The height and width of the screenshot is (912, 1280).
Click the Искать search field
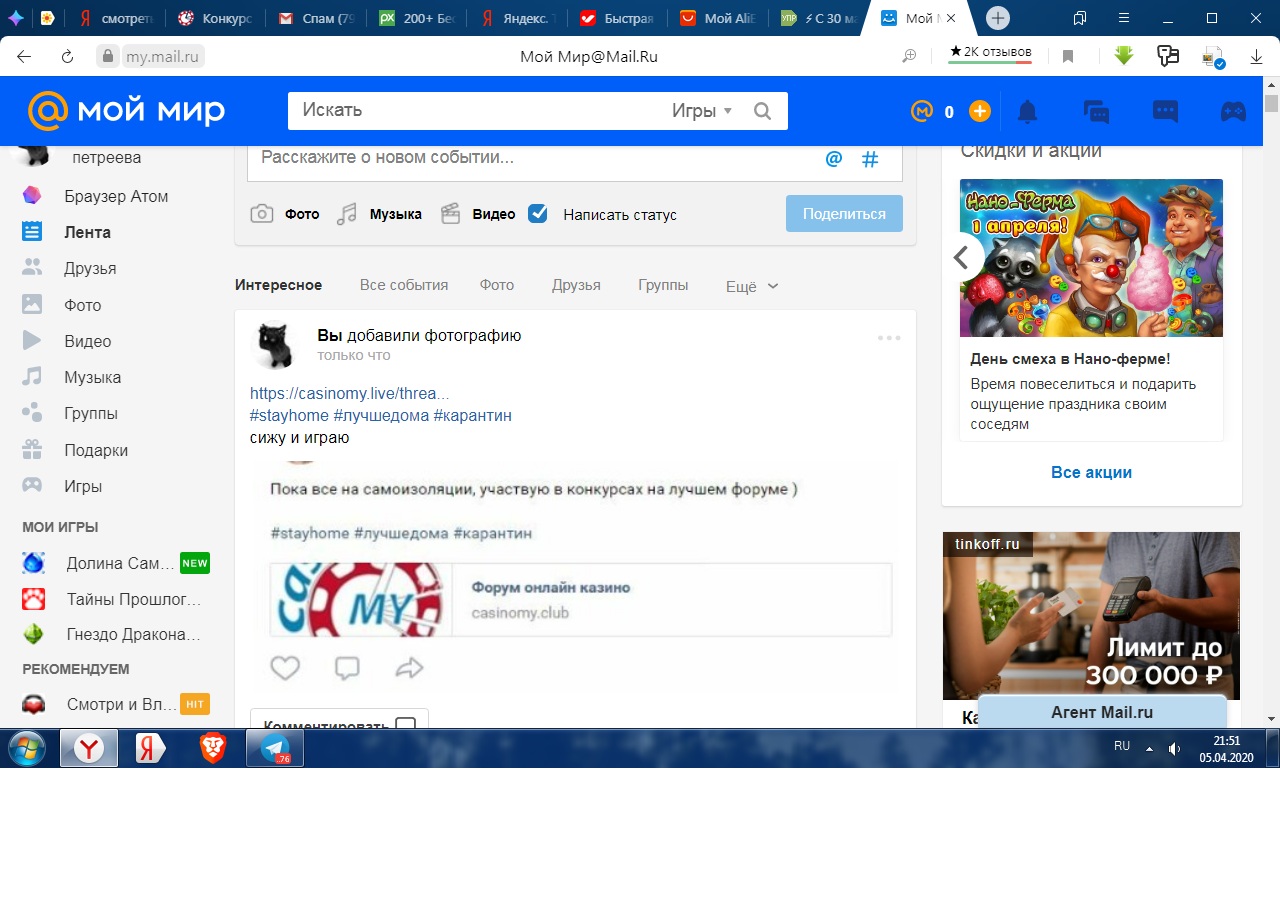(x=480, y=111)
